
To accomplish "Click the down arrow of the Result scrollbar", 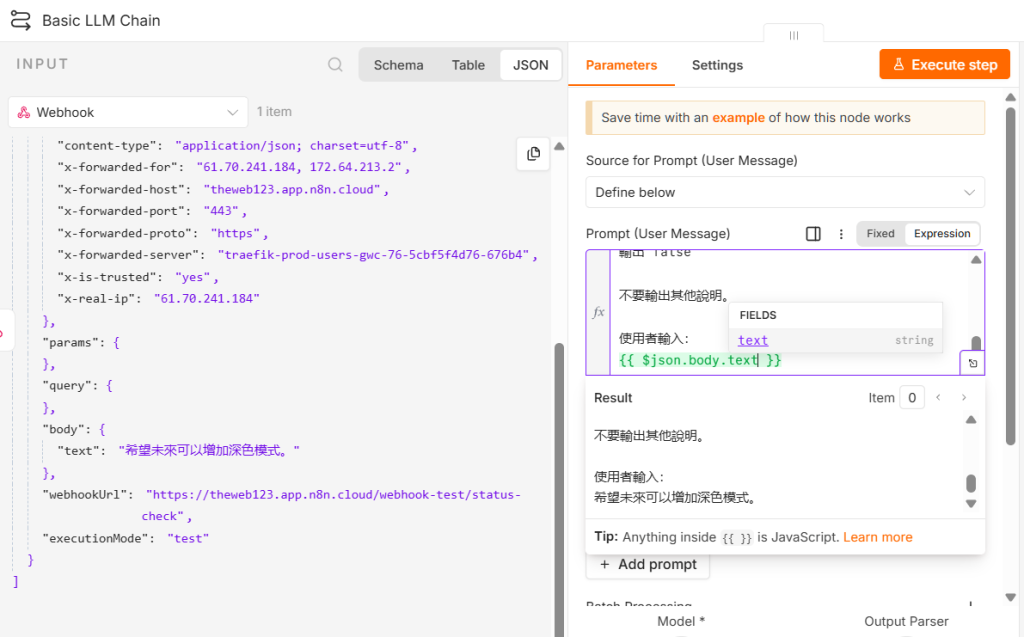I will (x=971, y=504).
